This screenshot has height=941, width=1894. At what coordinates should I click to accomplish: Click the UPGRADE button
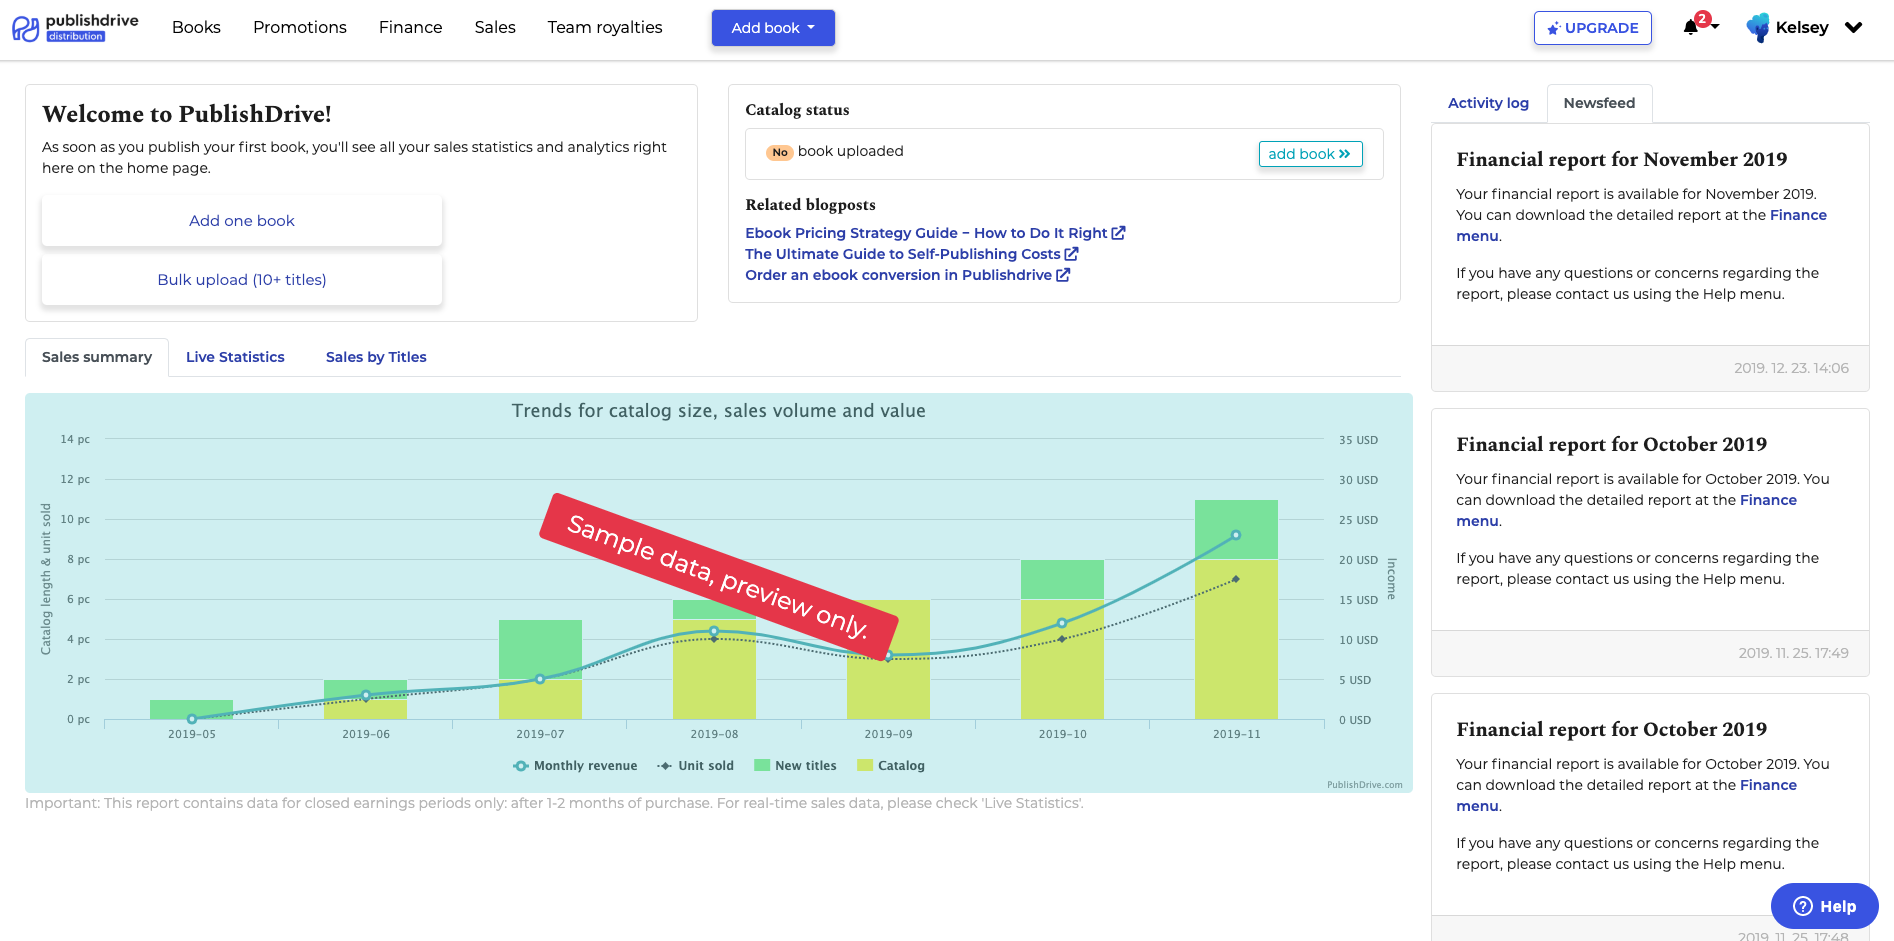pos(1592,28)
